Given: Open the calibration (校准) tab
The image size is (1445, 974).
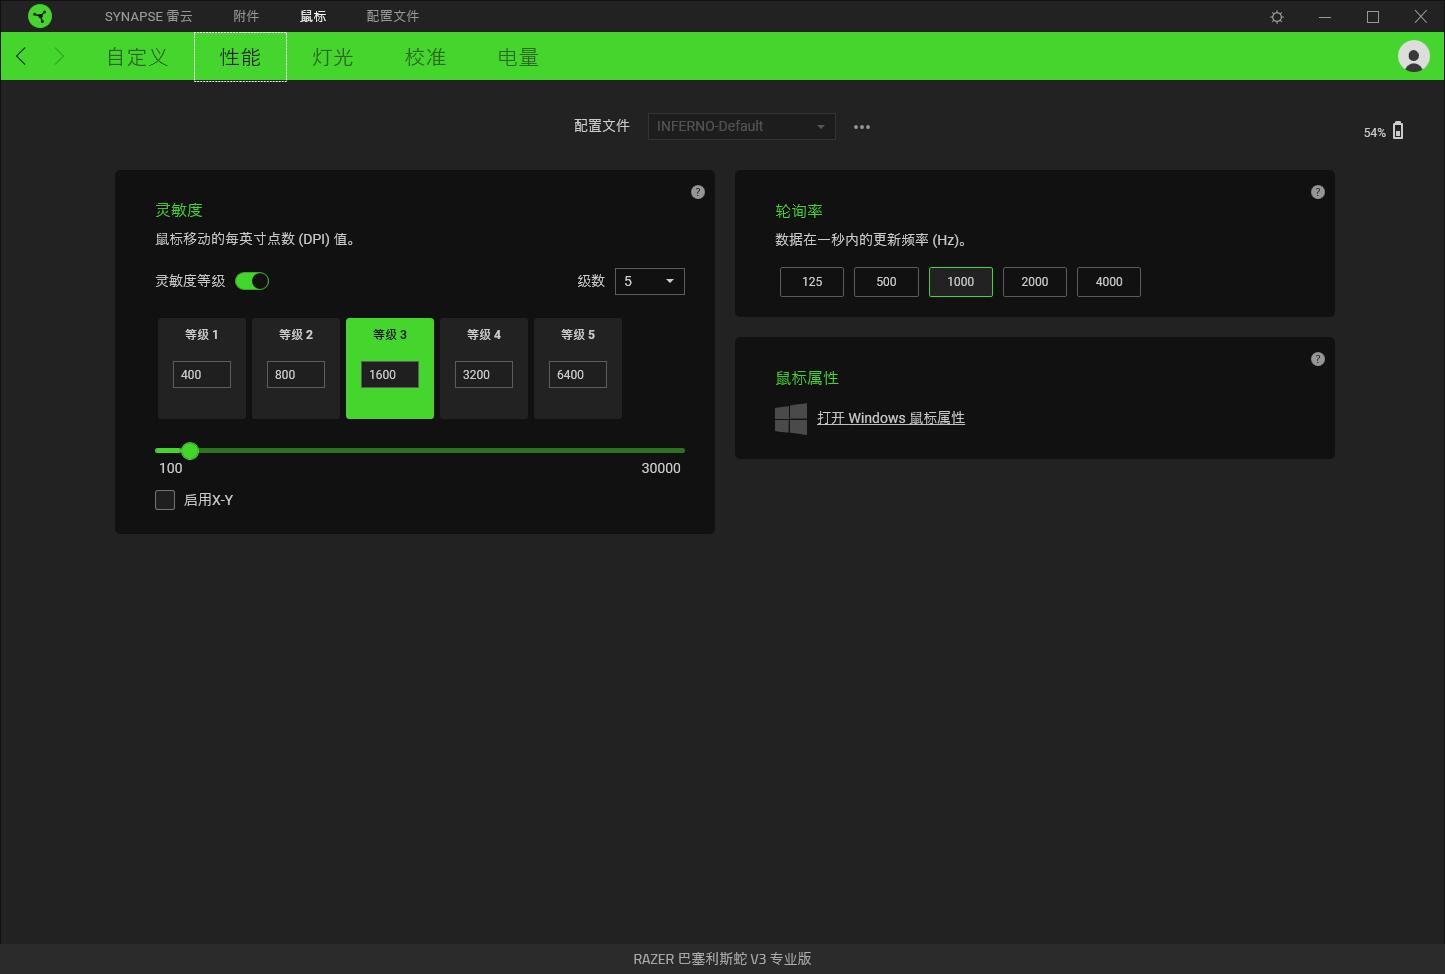Looking at the screenshot, I should click(425, 57).
